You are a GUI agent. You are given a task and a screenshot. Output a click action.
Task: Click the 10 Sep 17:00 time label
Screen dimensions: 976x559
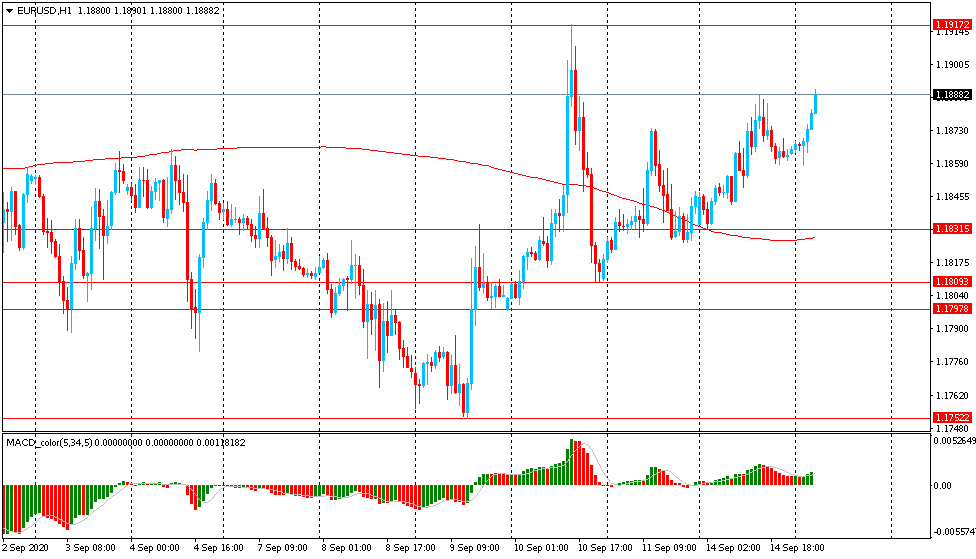(x=603, y=548)
